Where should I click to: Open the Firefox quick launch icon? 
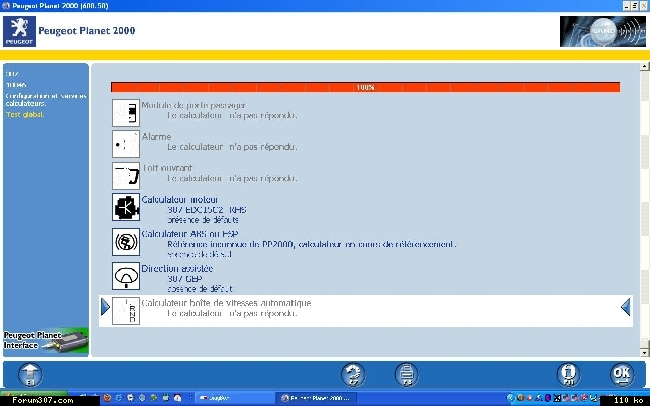107,398
